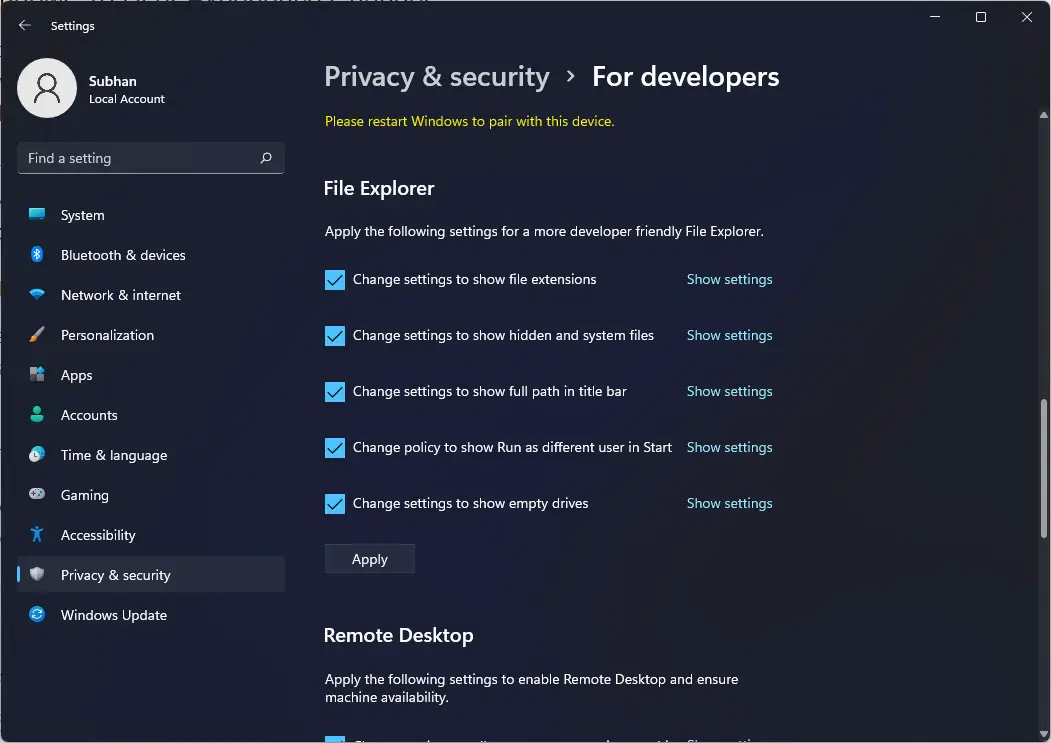The width and height of the screenshot is (1051, 743).
Task: Open System settings category
Action: click(x=151, y=215)
